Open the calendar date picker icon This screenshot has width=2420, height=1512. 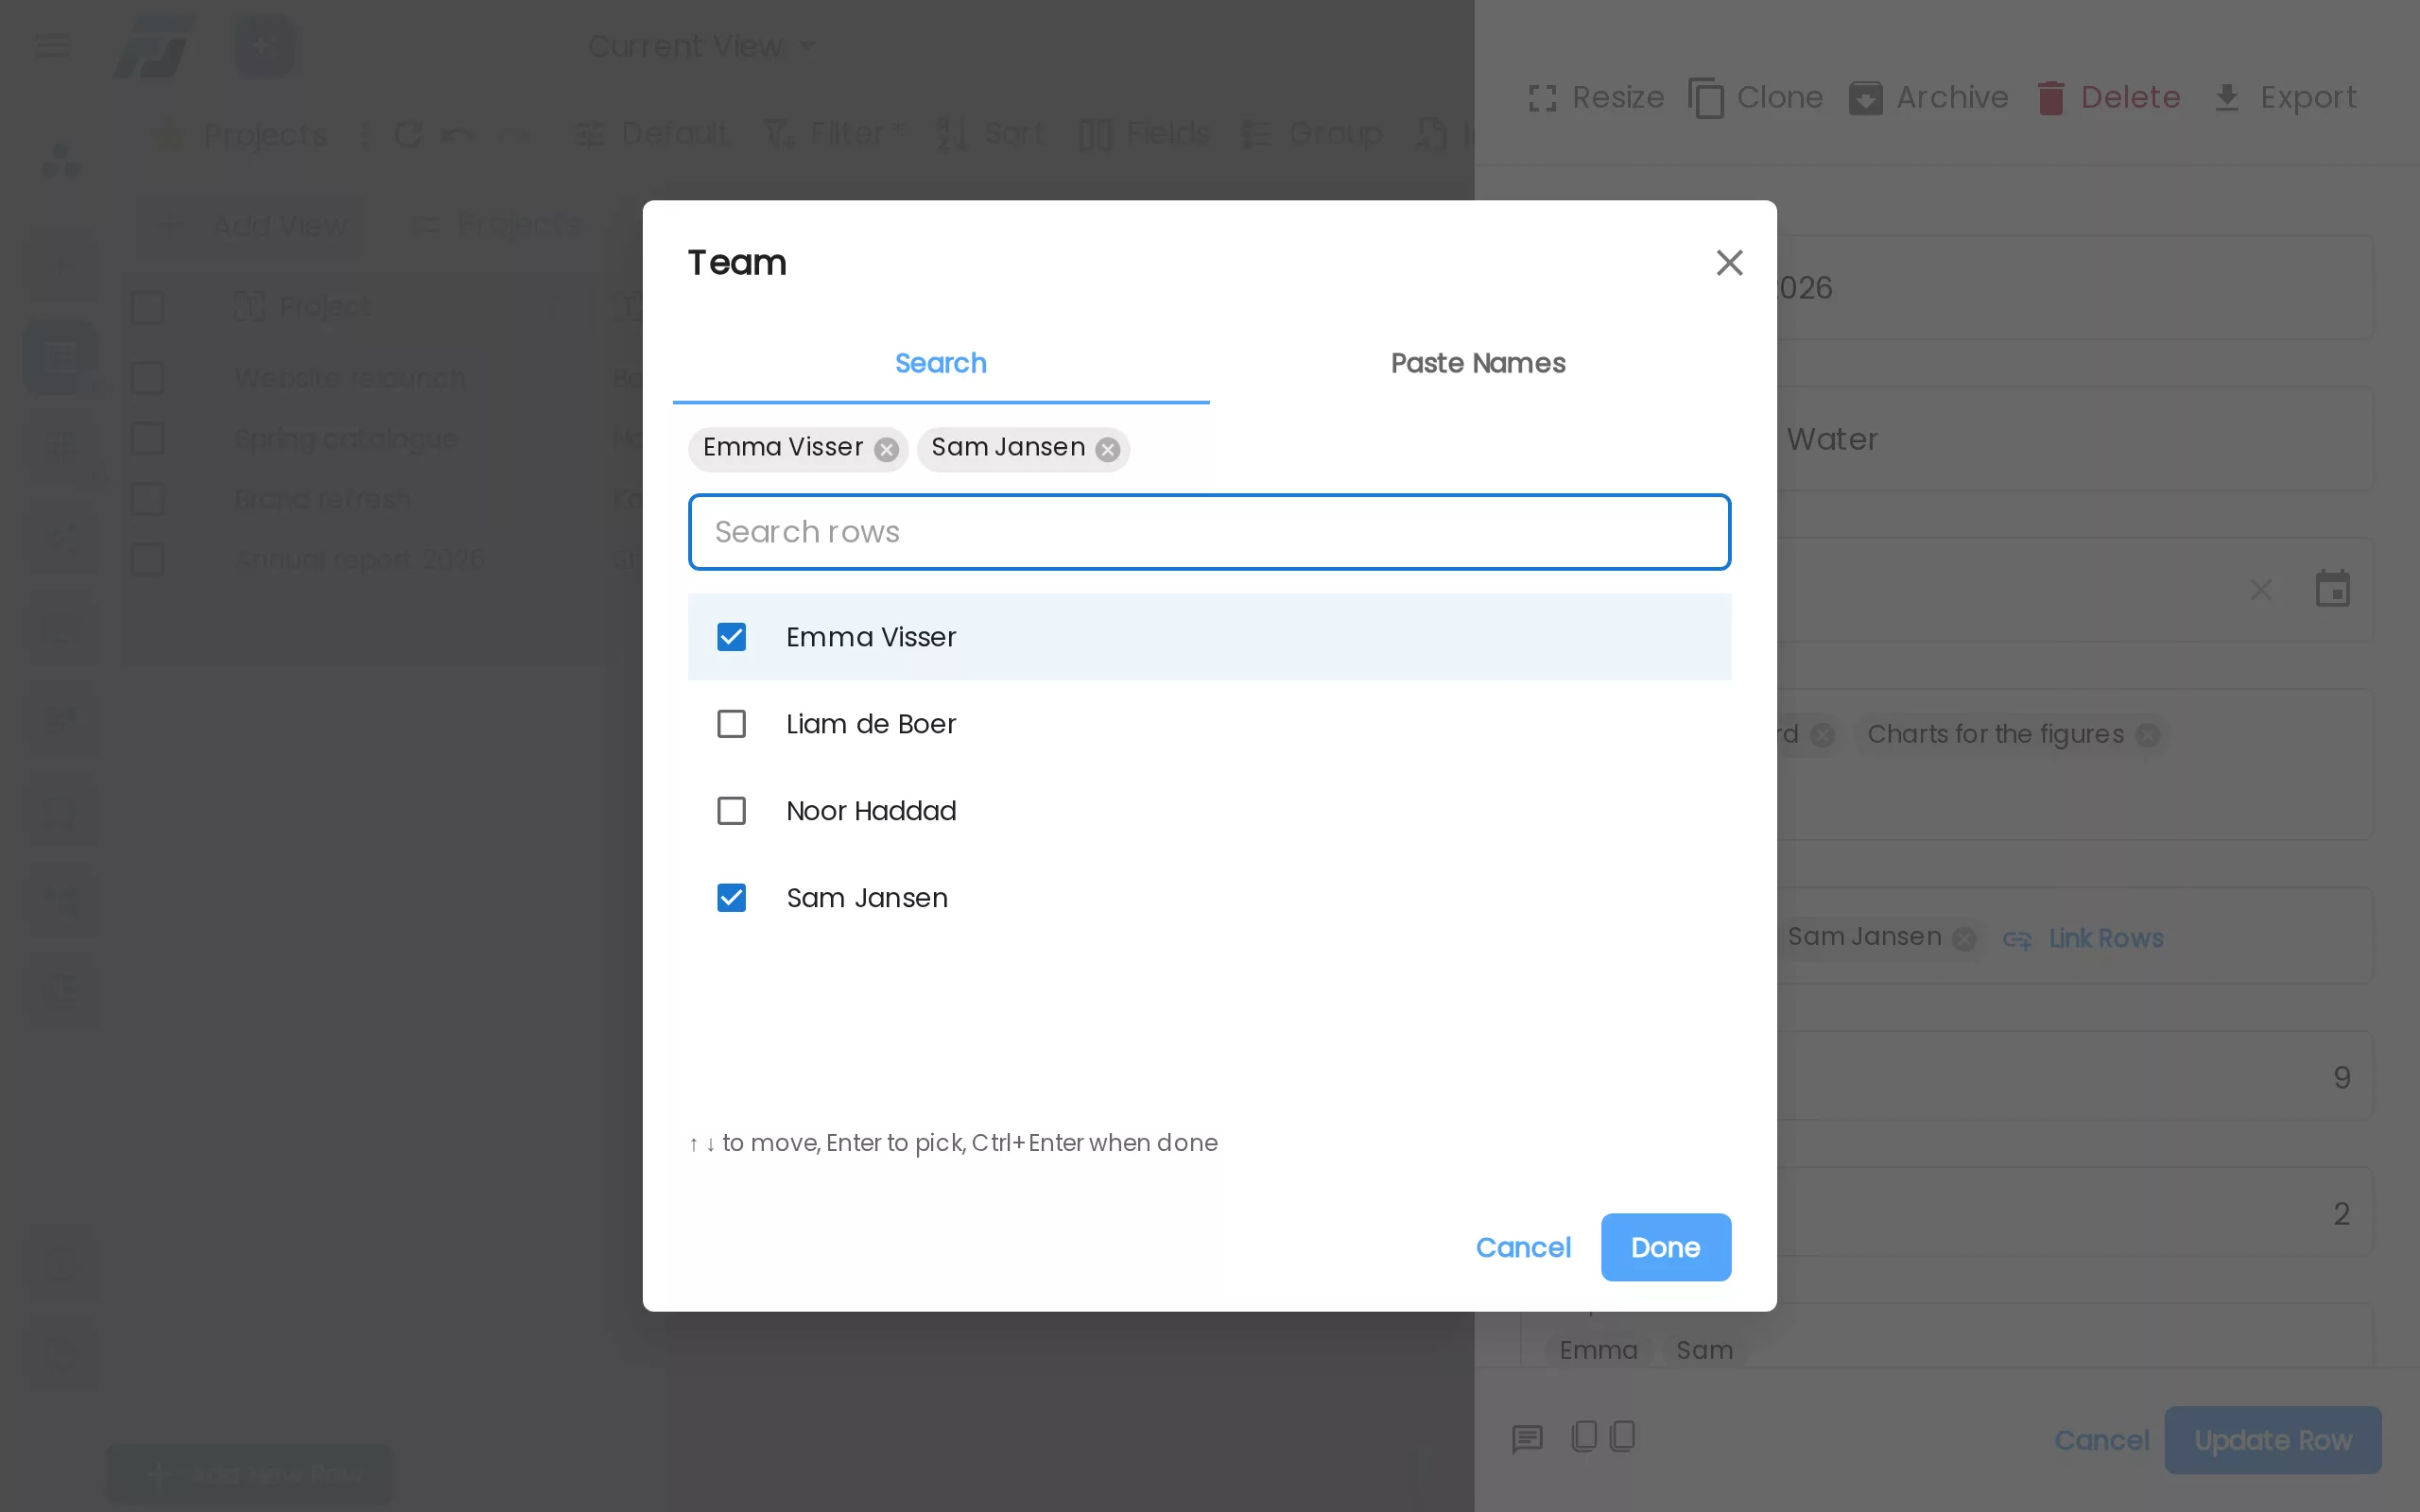(x=2332, y=589)
